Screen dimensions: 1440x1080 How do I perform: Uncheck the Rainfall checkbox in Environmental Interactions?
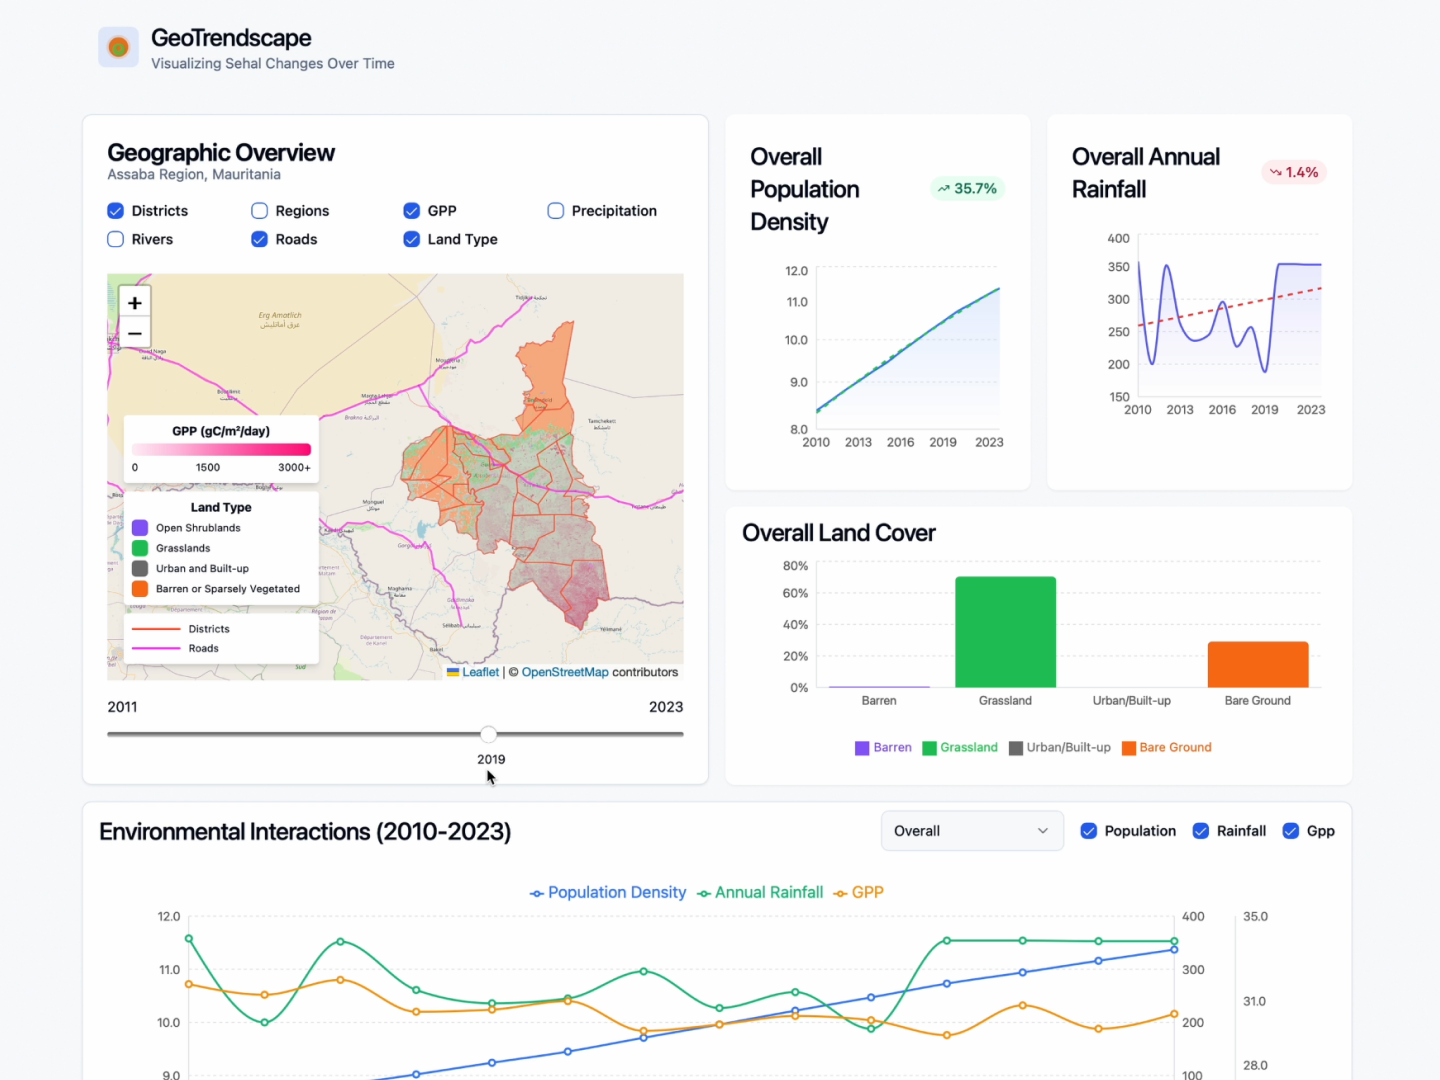(1201, 831)
